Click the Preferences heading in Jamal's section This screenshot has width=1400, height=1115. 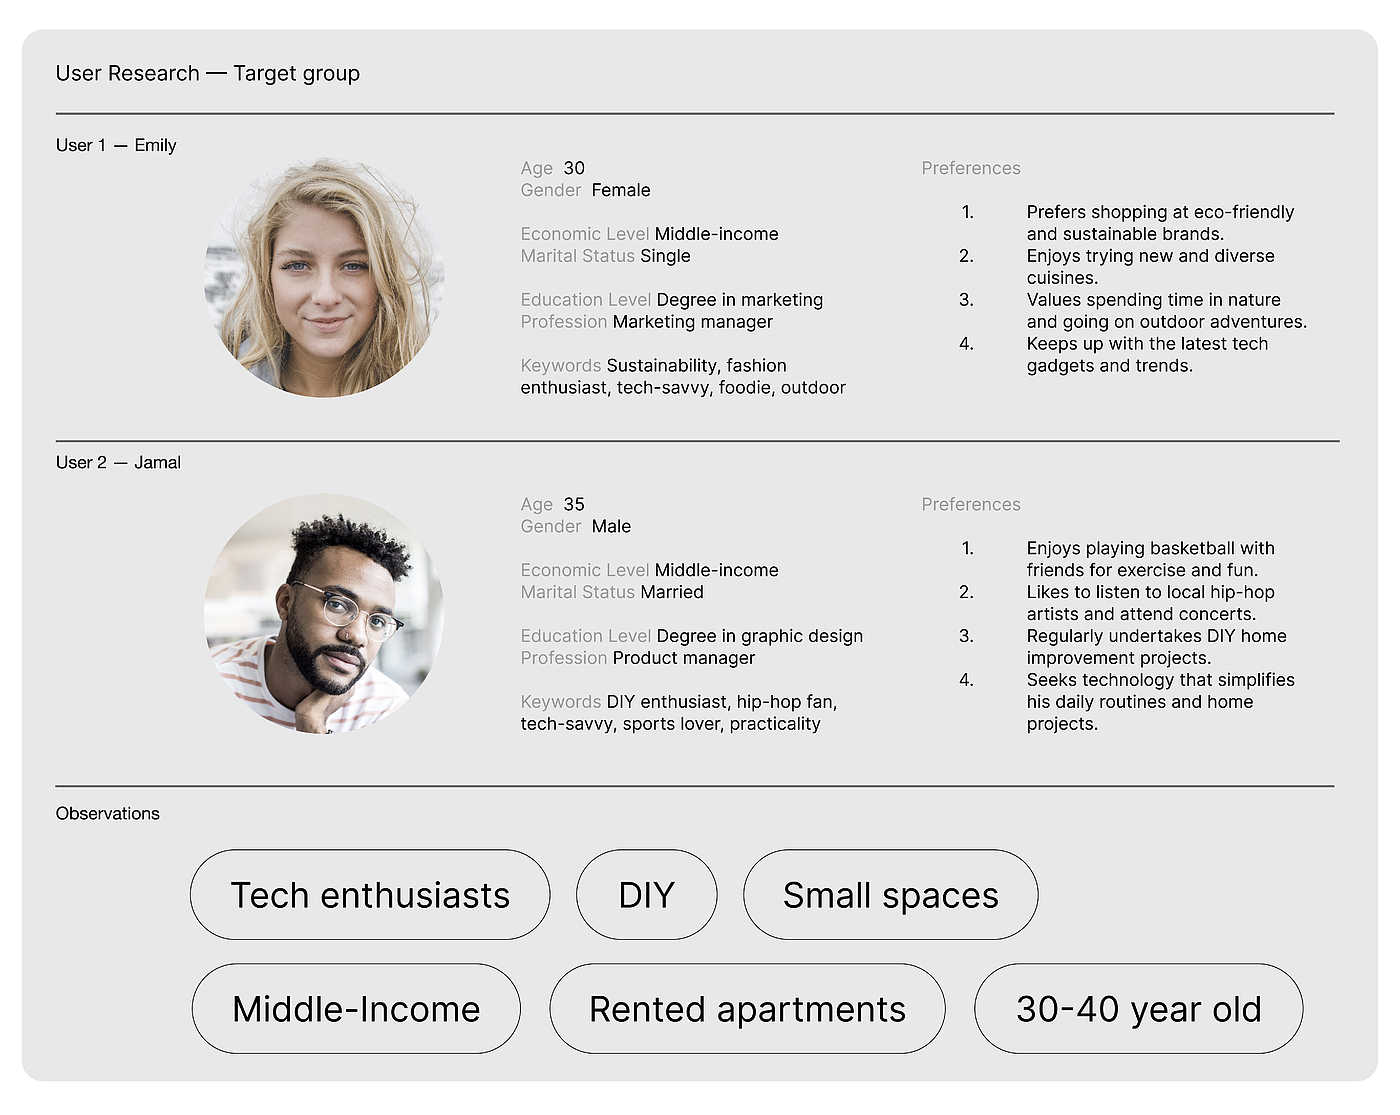coord(971,504)
